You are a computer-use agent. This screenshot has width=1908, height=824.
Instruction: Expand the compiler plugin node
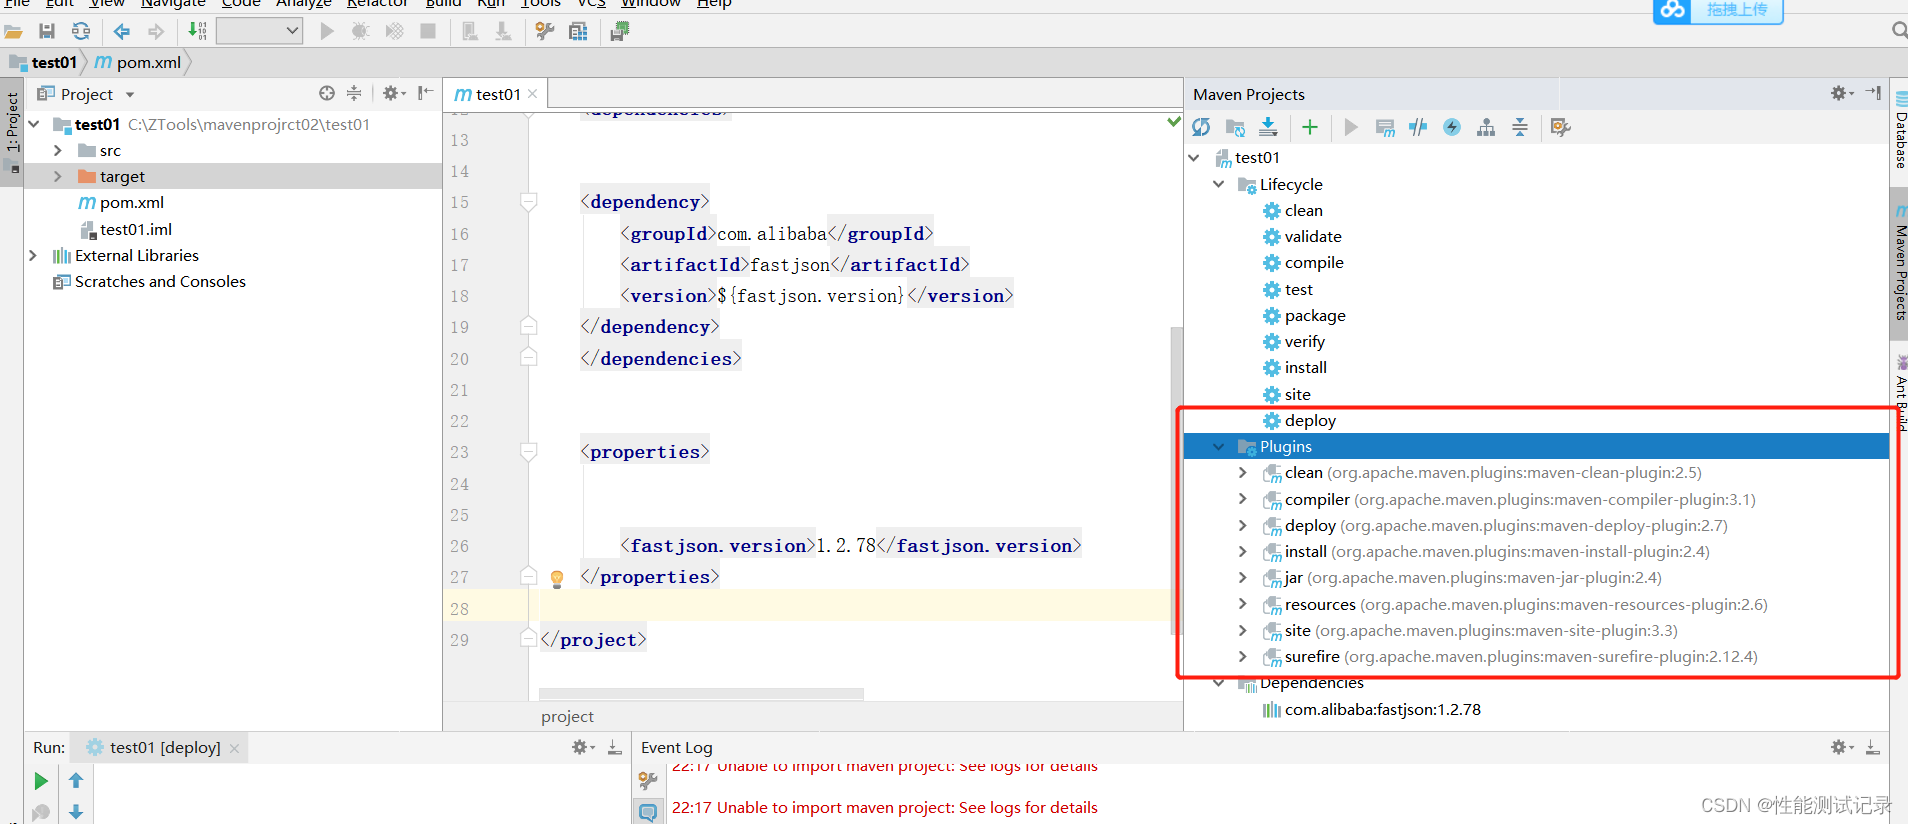click(1243, 499)
